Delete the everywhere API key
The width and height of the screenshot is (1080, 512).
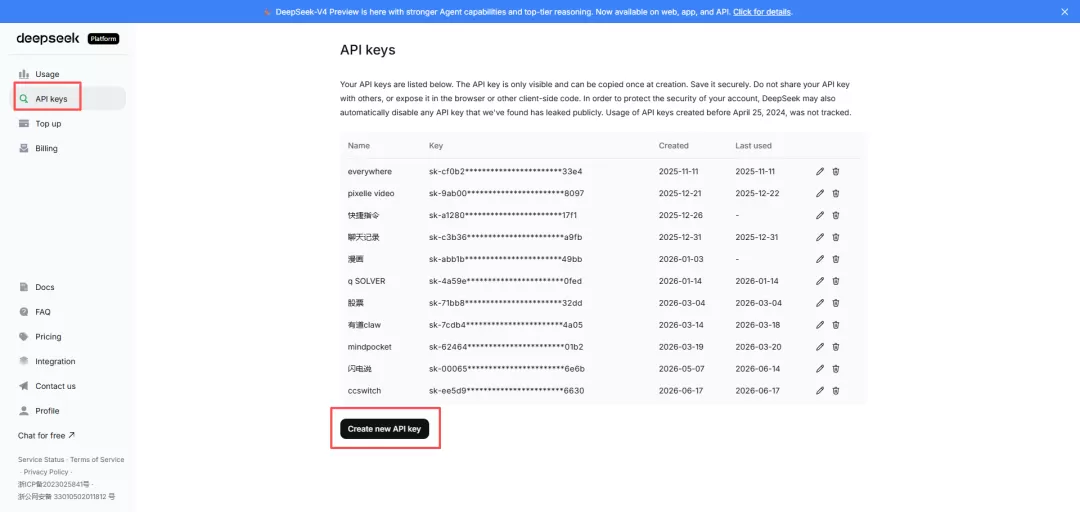pos(835,172)
